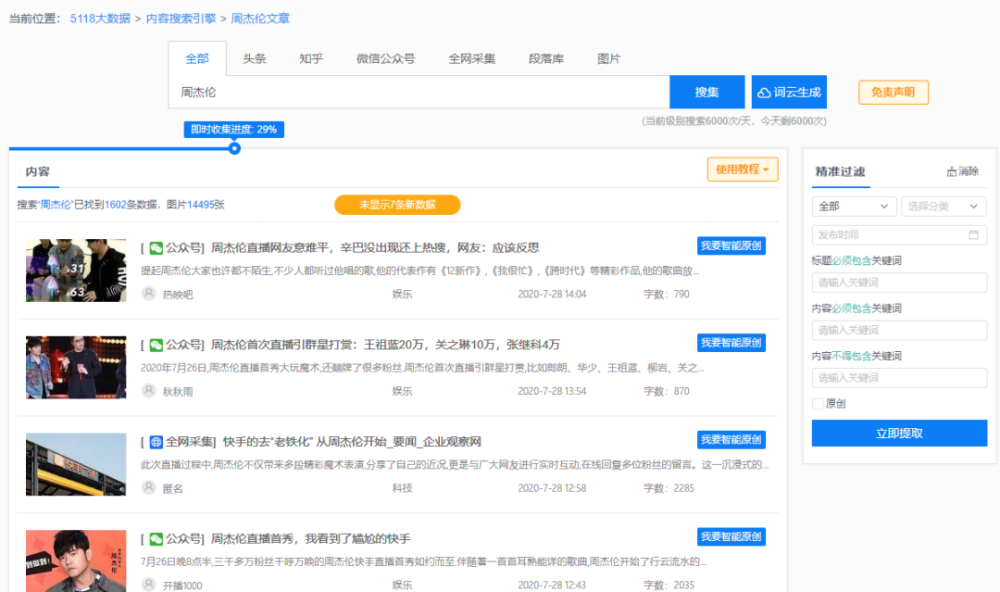This screenshot has width=1000, height=592.
Task: Click the 词云生成 button
Action: click(789, 92)
